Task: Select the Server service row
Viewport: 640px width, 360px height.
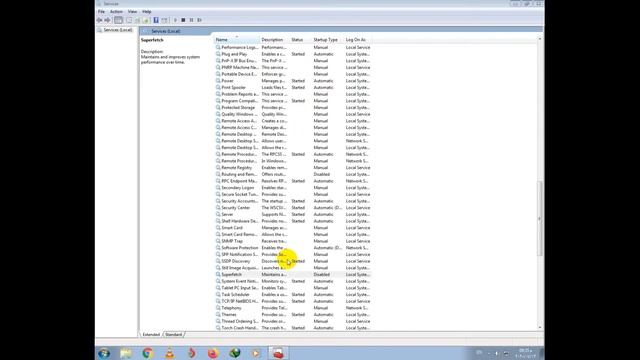Action: (x=293, y=214)
